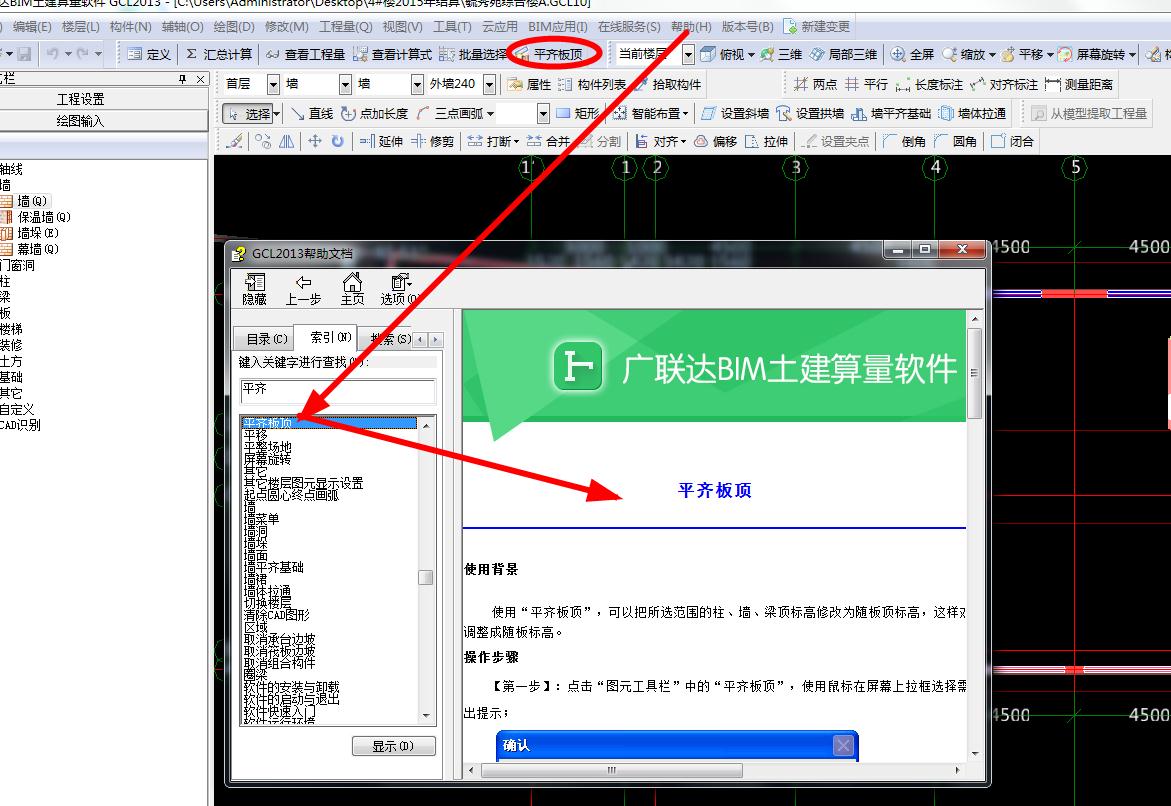Click 设置拱墙 tool

click(810, 114)
